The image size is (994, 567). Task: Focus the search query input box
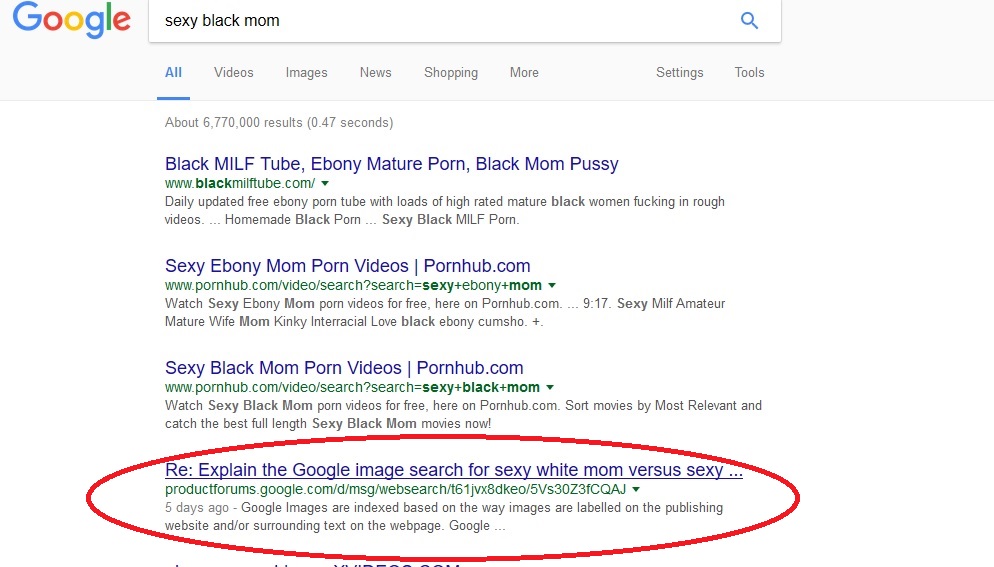coord(444,21)
